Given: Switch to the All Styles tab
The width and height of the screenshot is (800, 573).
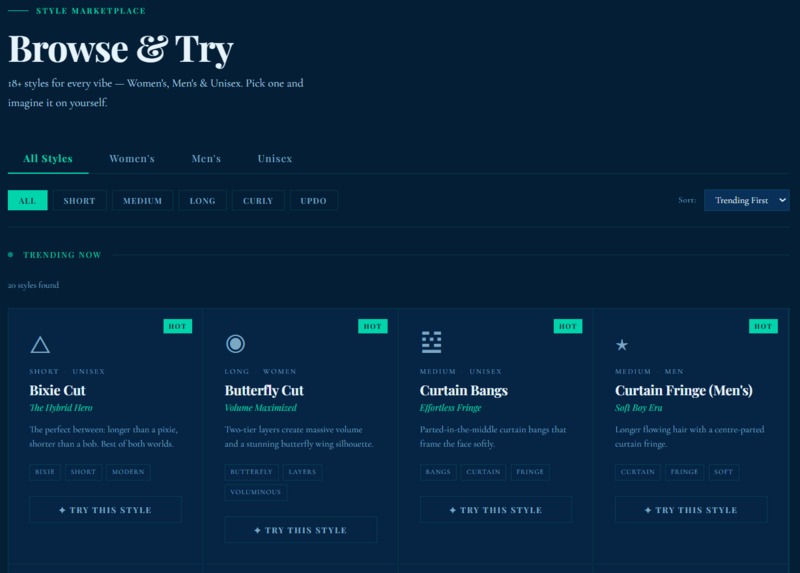Looking at the screenshot, I should (x=48, y=159).
